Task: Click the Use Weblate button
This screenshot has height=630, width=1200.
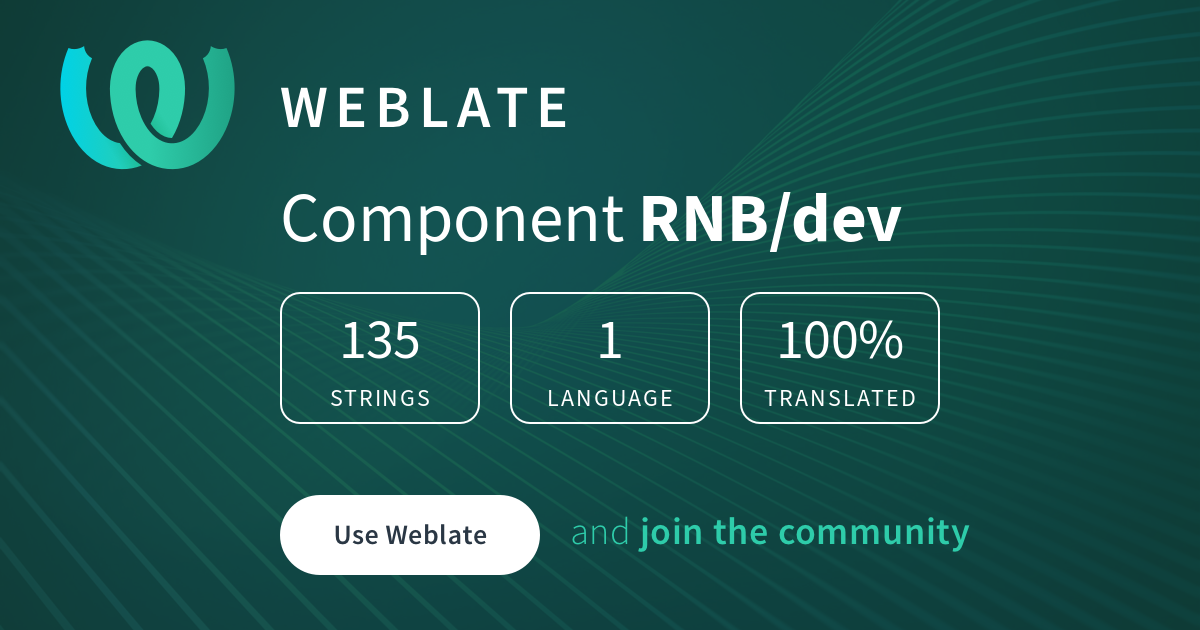Action: click(410, 535)
